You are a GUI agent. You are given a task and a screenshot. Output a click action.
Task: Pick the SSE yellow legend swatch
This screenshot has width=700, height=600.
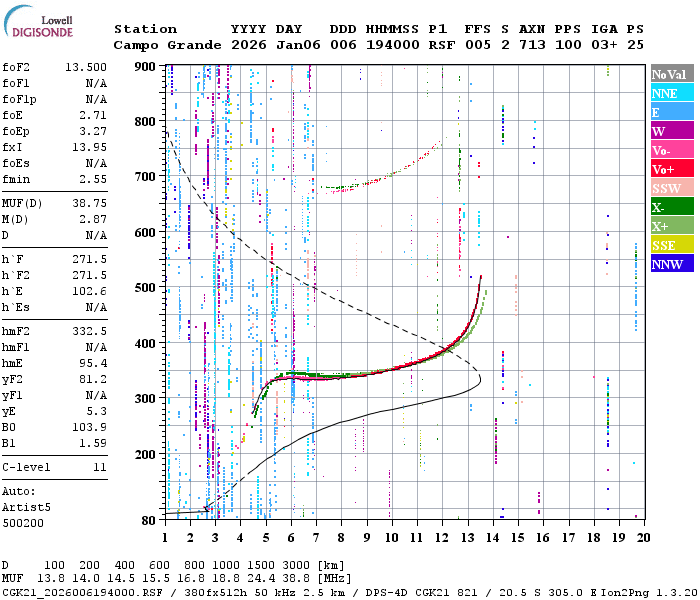671,246
